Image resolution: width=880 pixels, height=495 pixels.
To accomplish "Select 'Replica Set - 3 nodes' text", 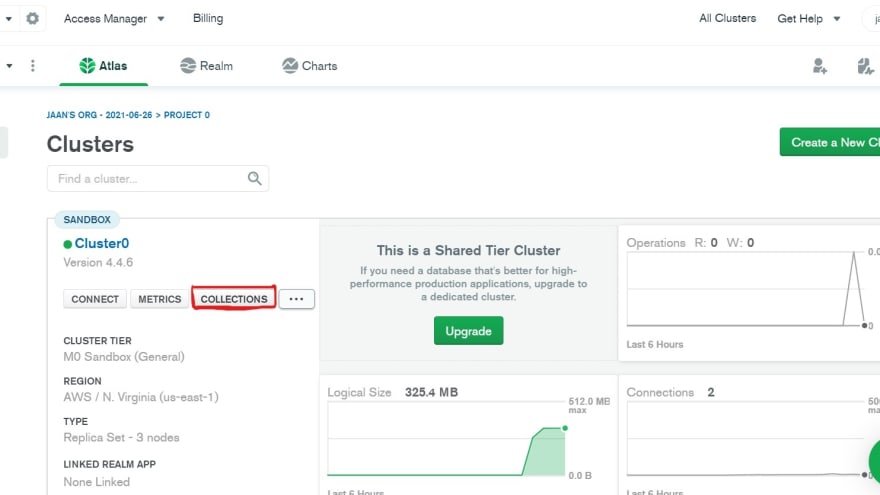I will click(x=121, y=438).
